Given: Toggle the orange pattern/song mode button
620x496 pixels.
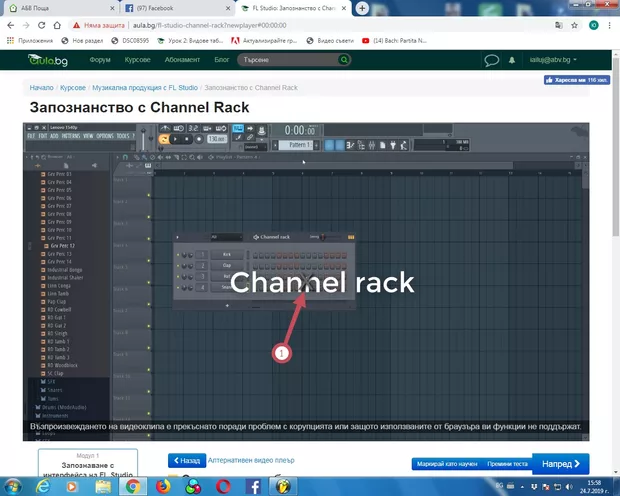Looking at the screenshot, I should (x=163, y=139).
